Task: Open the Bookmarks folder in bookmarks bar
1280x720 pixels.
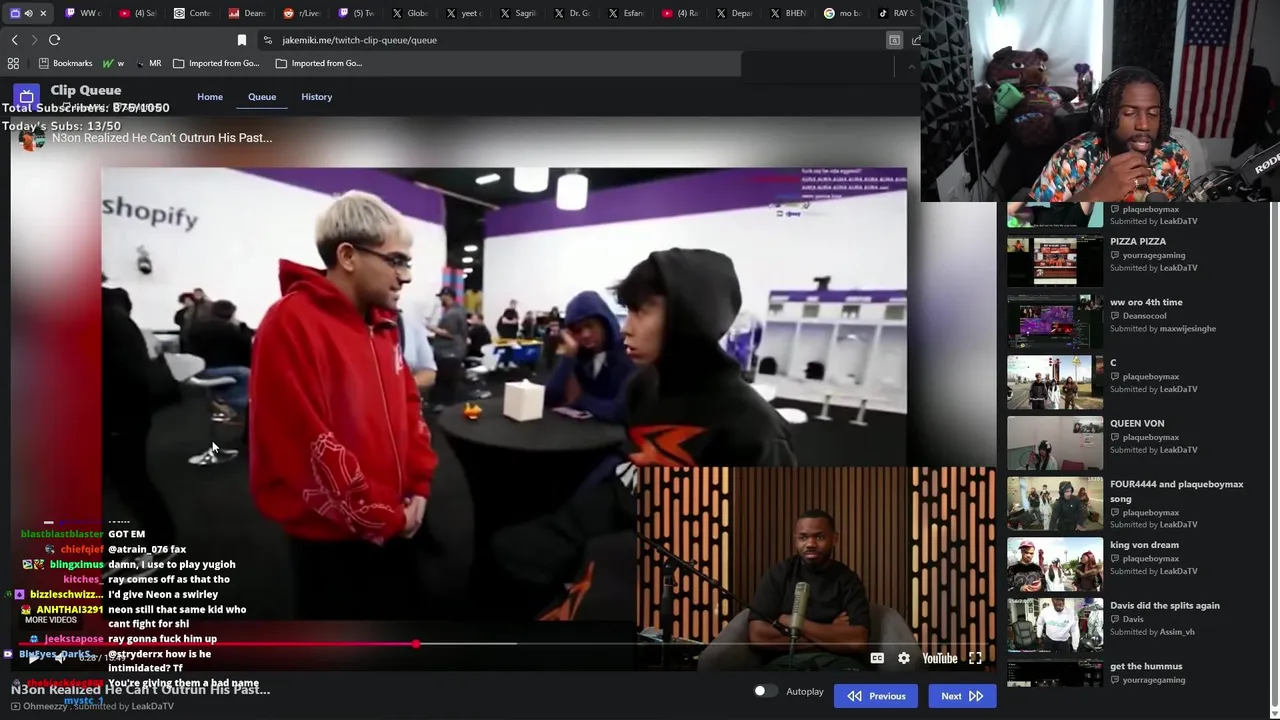Action: click(65, 63)
